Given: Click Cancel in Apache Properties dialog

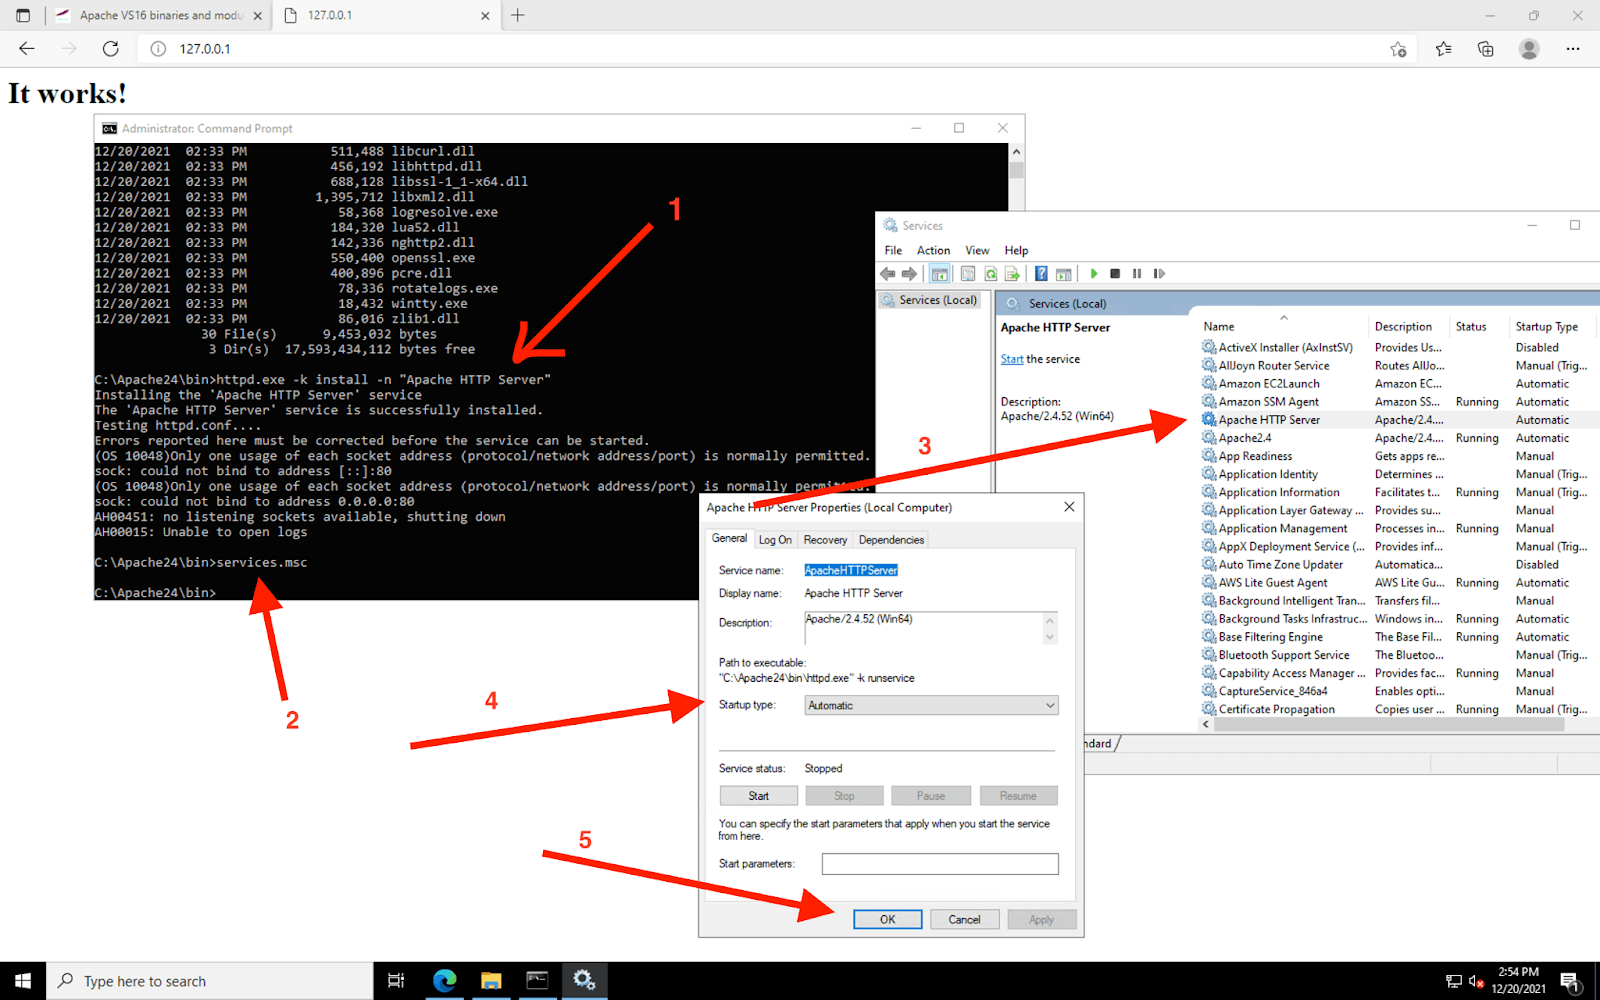Looking at the screenshot, I should coord(964,919).
